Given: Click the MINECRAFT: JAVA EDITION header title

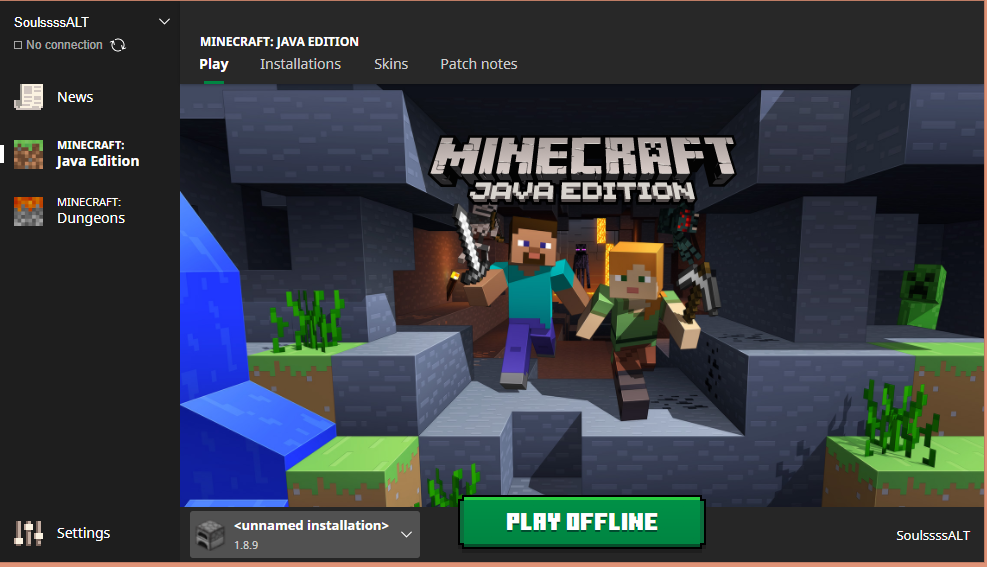Looking at the screenshot, I should tap(279, 42).
